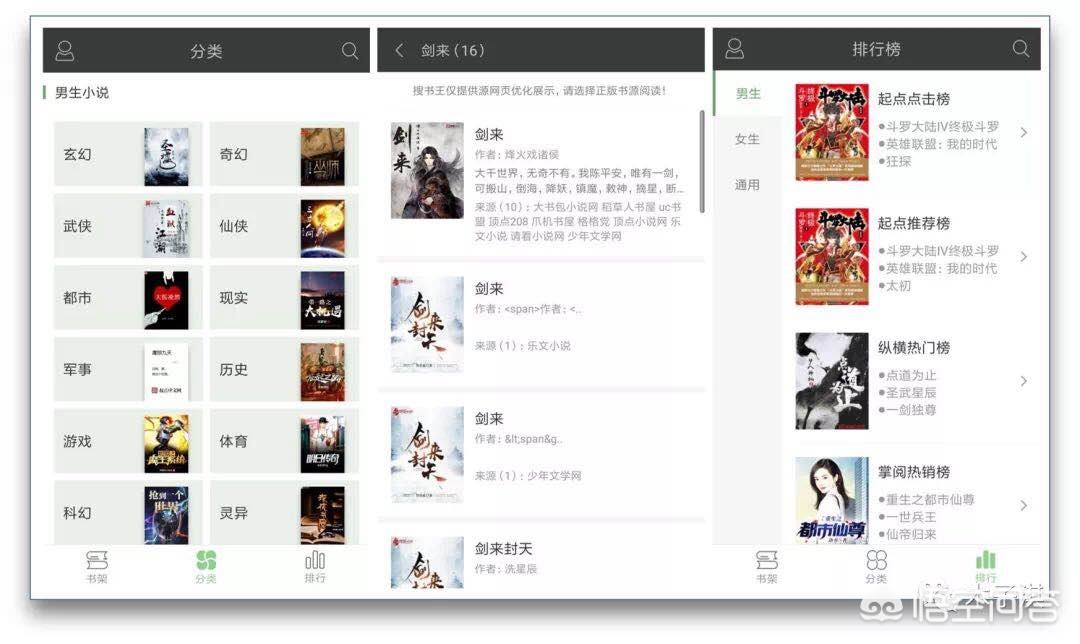Click 起点推荐榜 title
Viewport: 1080px width, 644px height.
click(x=914, y=223)
